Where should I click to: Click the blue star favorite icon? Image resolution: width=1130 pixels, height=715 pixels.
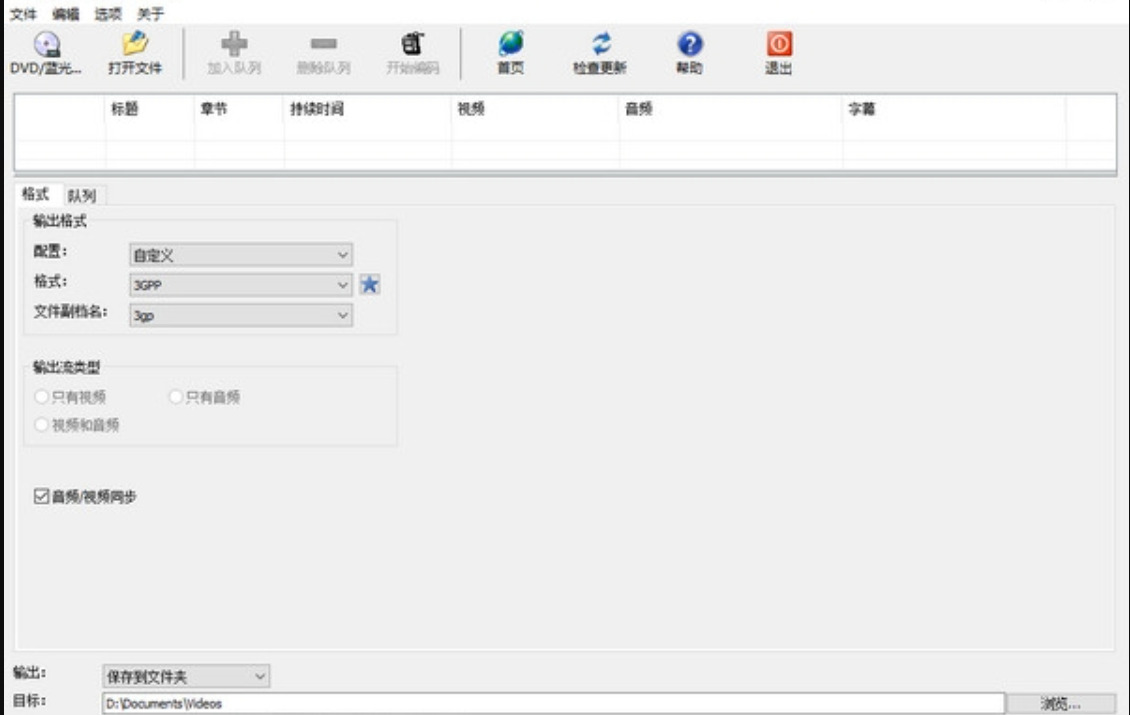[370, 285]
